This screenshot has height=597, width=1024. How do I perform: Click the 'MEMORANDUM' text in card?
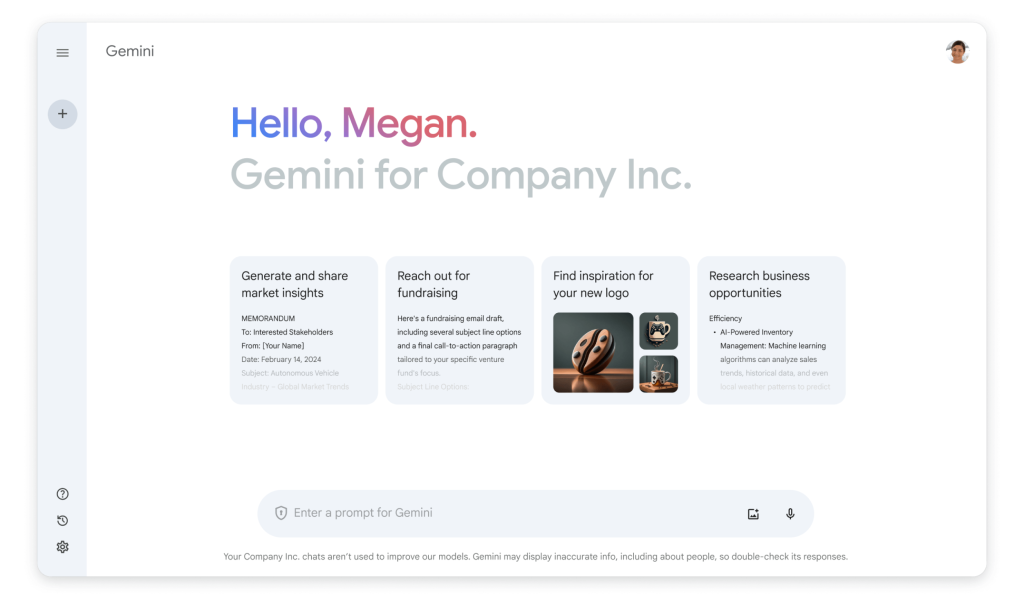click(x=268, y=319)
